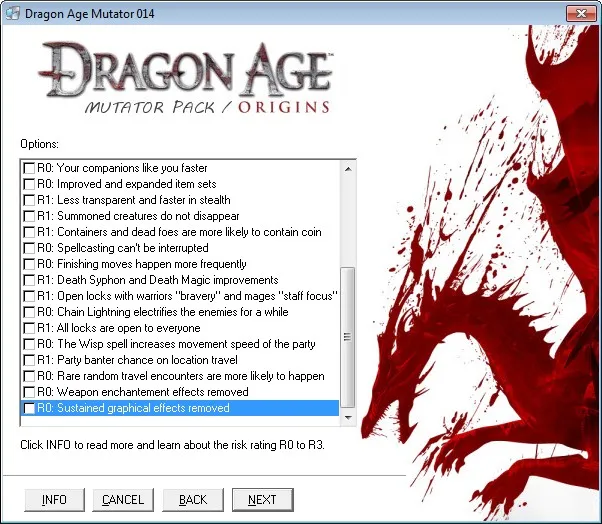Viewport: 602px width, 524px height.
Task: Toggle 'Spellcasting can't be interrupted' checkbox
Action: 29,248
